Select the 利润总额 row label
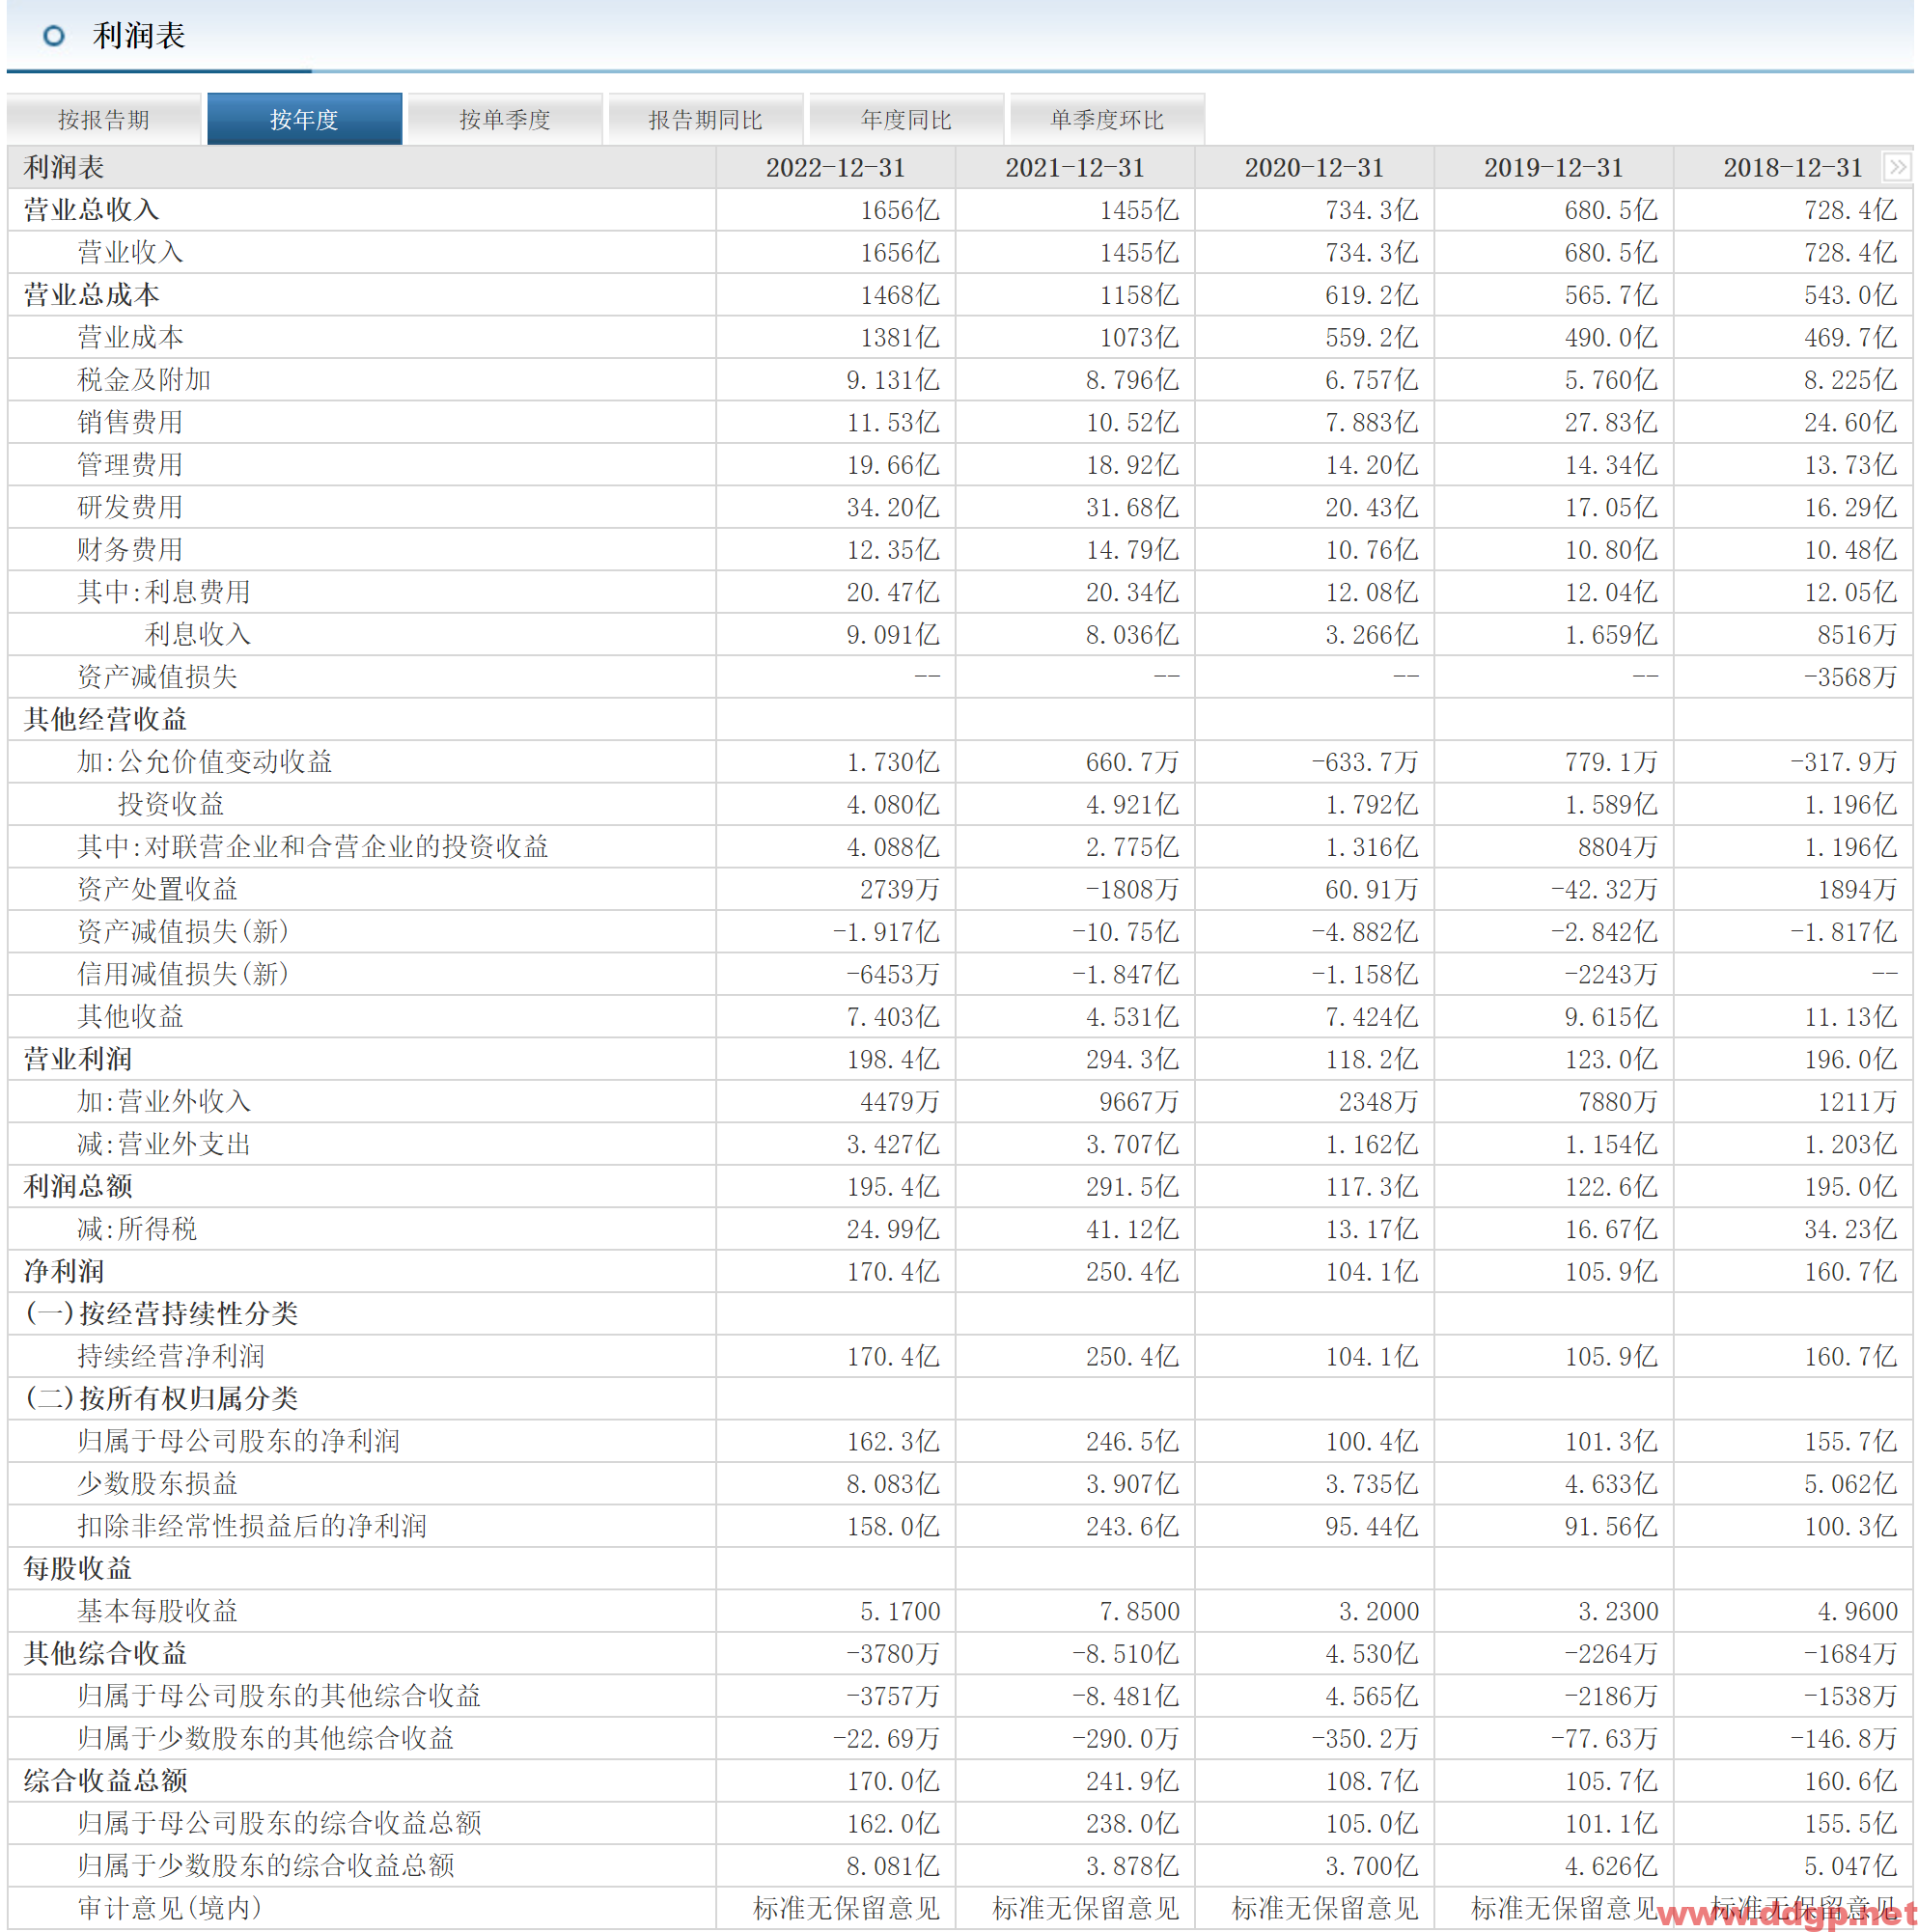Screen dimensions: 1918x1932 click(x=78, y=1187)
